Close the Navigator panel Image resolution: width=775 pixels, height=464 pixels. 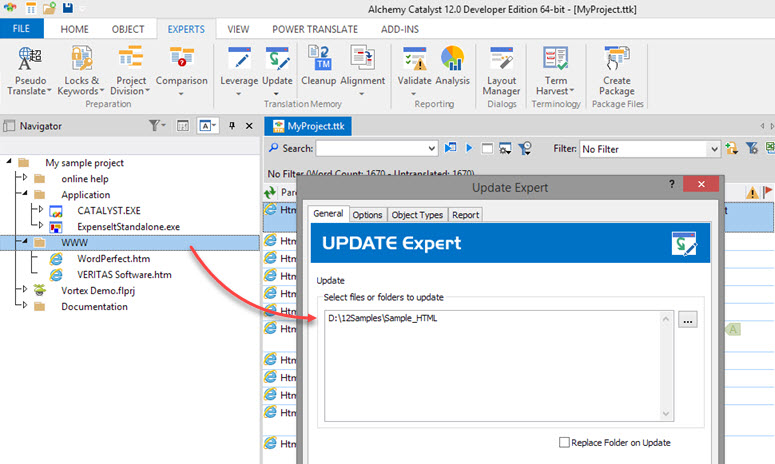point(249,126)
